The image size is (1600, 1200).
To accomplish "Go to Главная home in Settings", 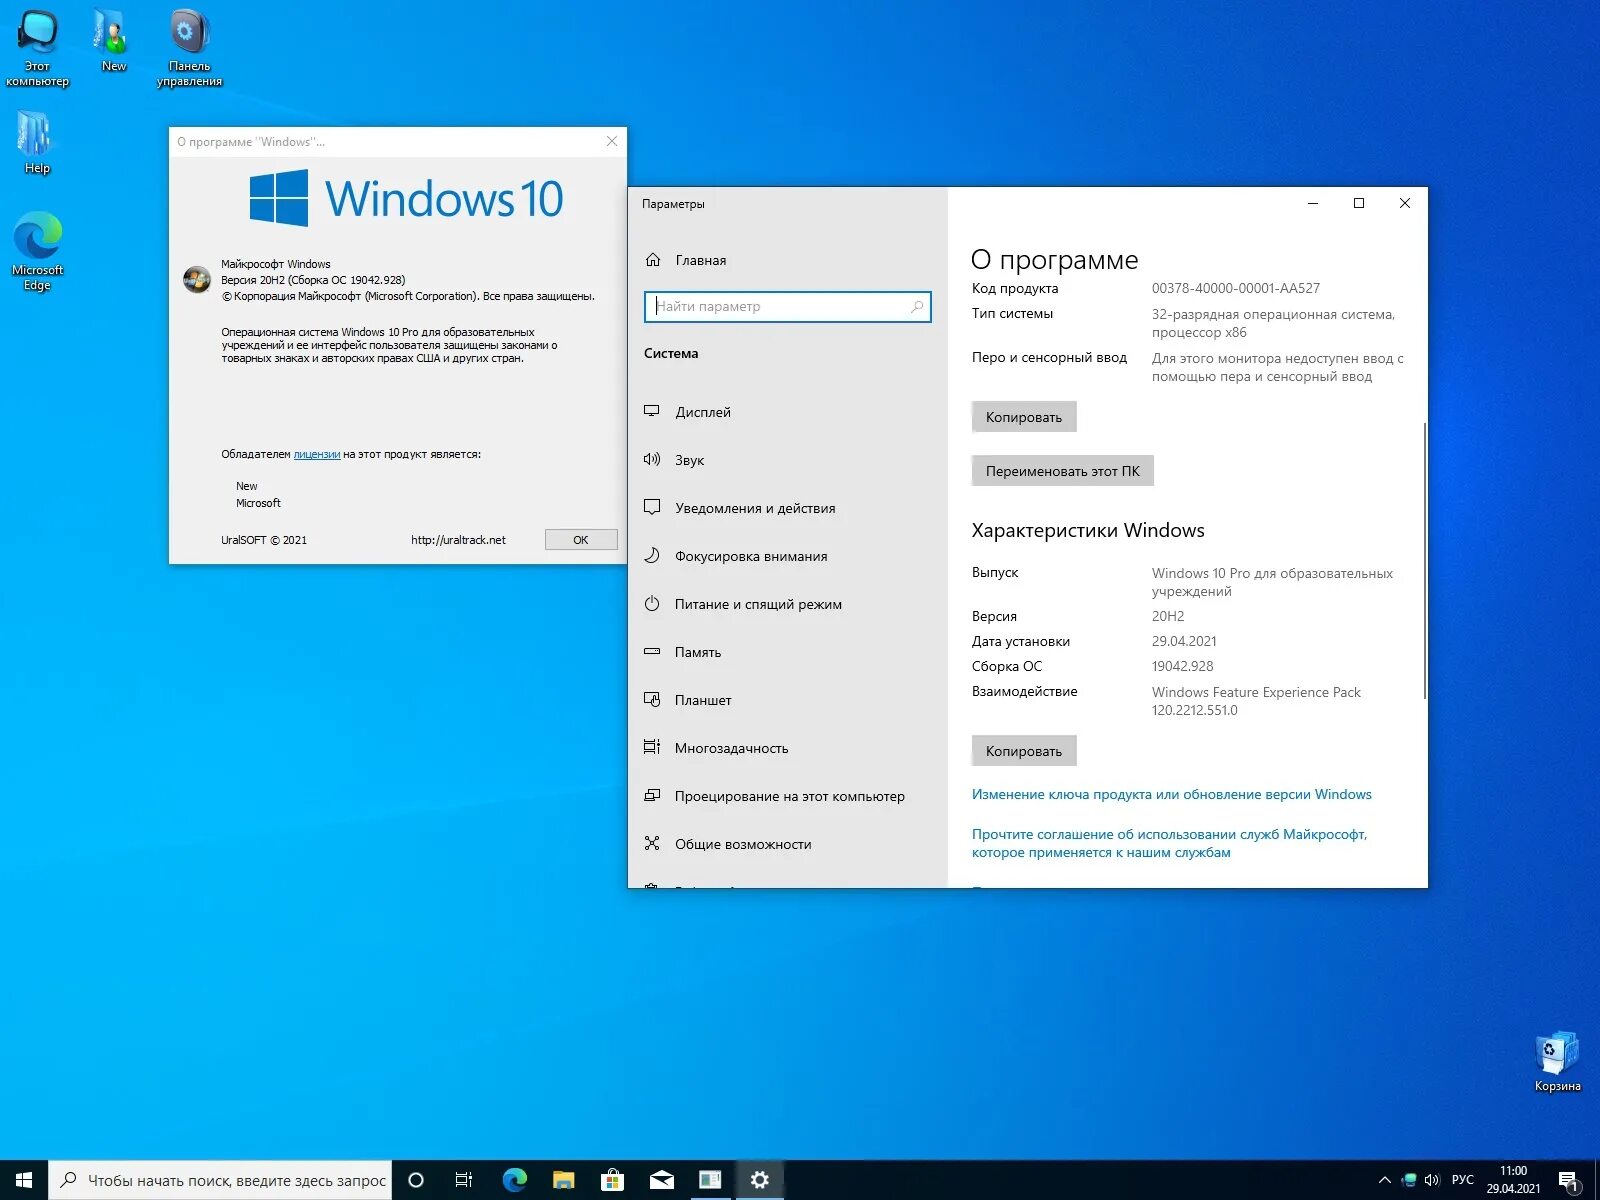I will [x=787, y=260].
